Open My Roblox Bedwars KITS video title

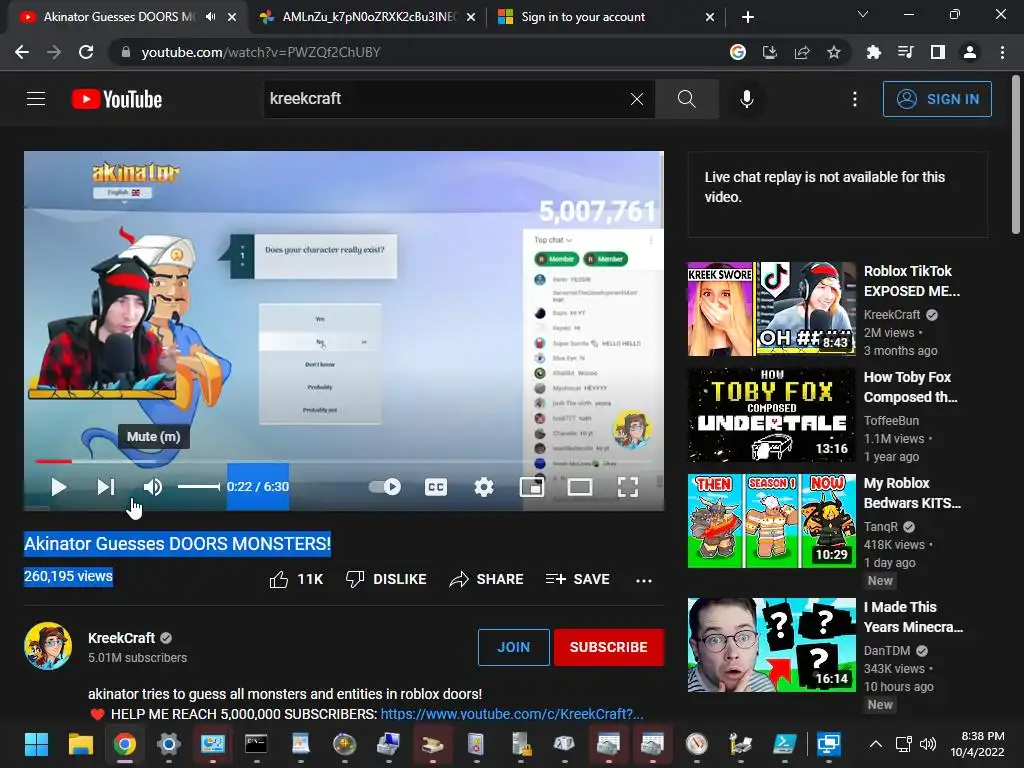click(x=912, y=493)
